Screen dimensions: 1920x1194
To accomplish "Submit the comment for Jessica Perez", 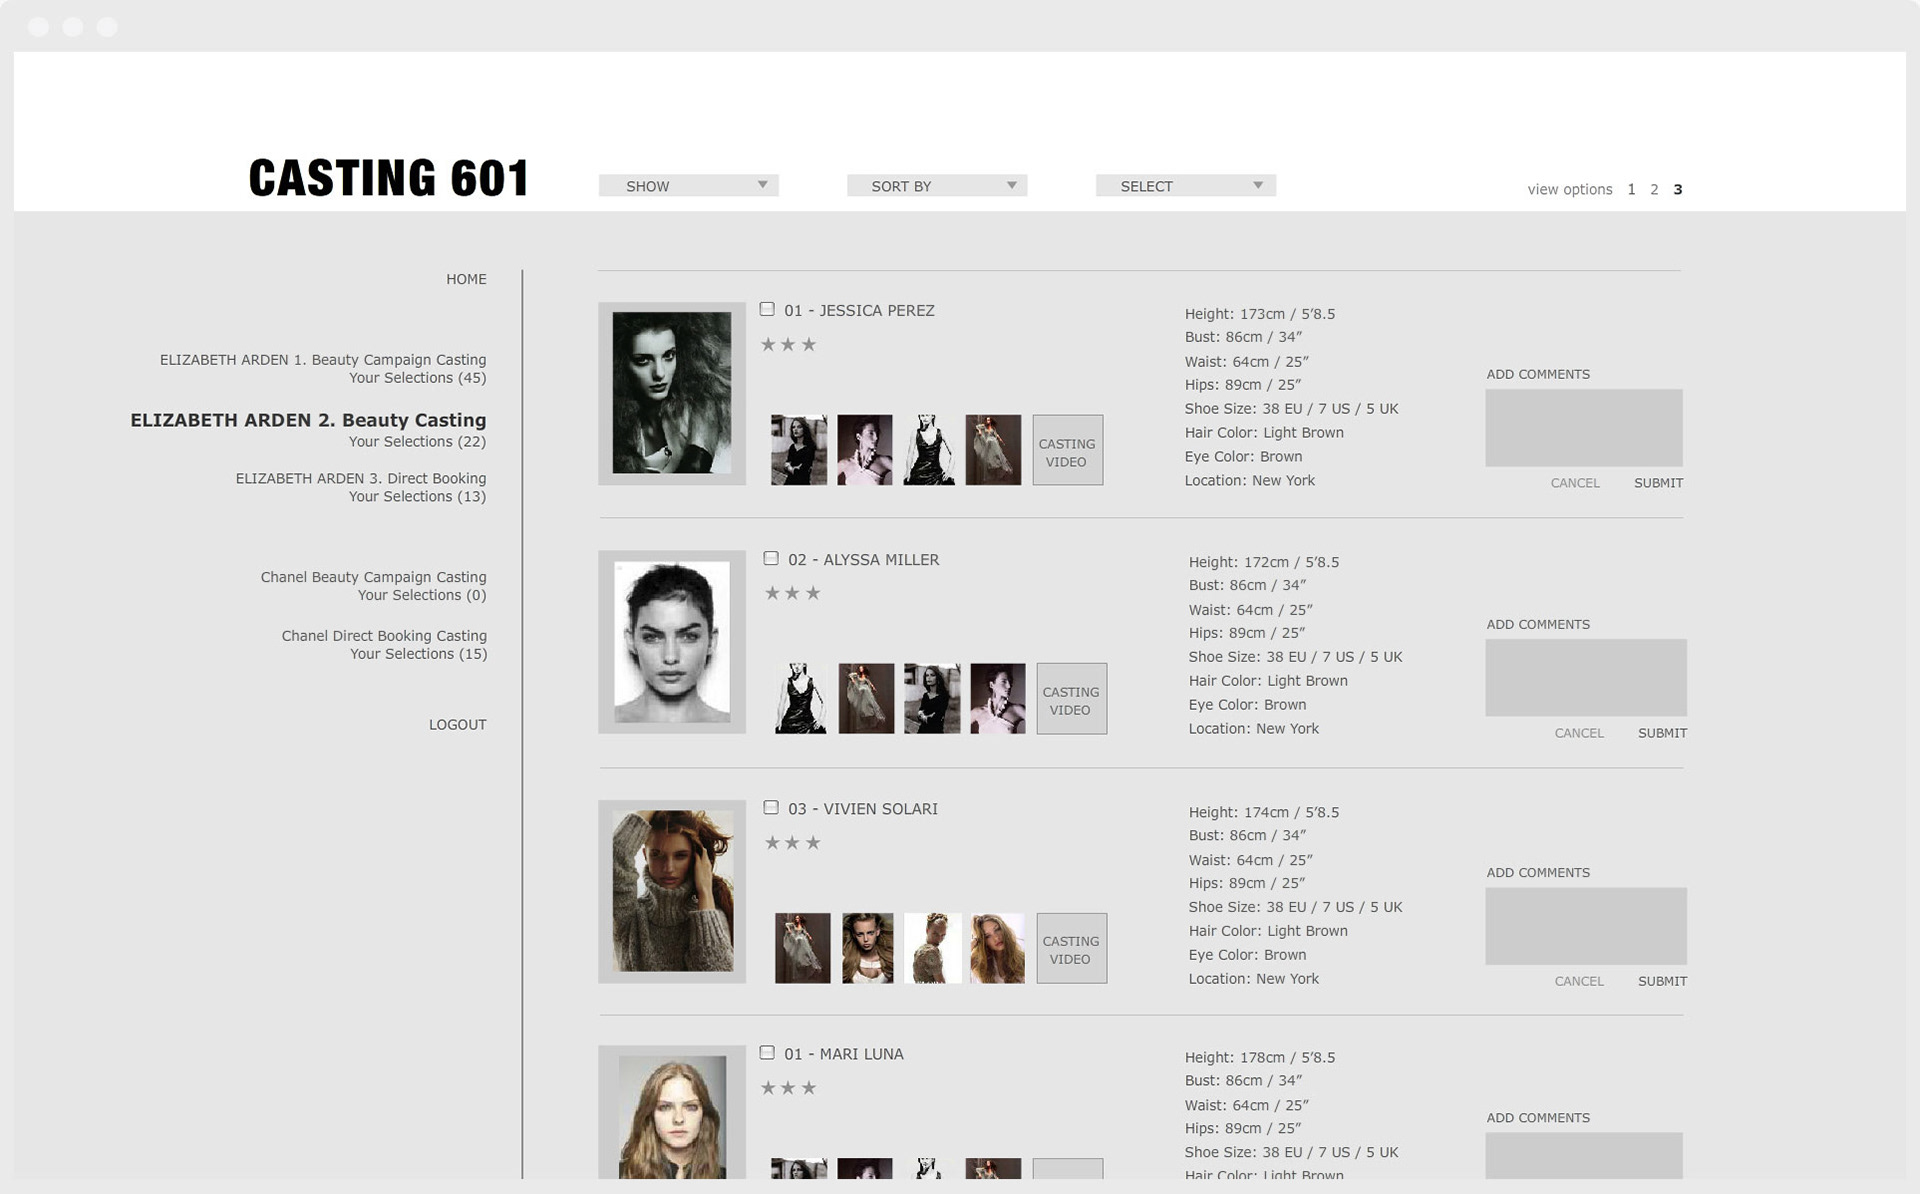I will tap(1658, 483).
